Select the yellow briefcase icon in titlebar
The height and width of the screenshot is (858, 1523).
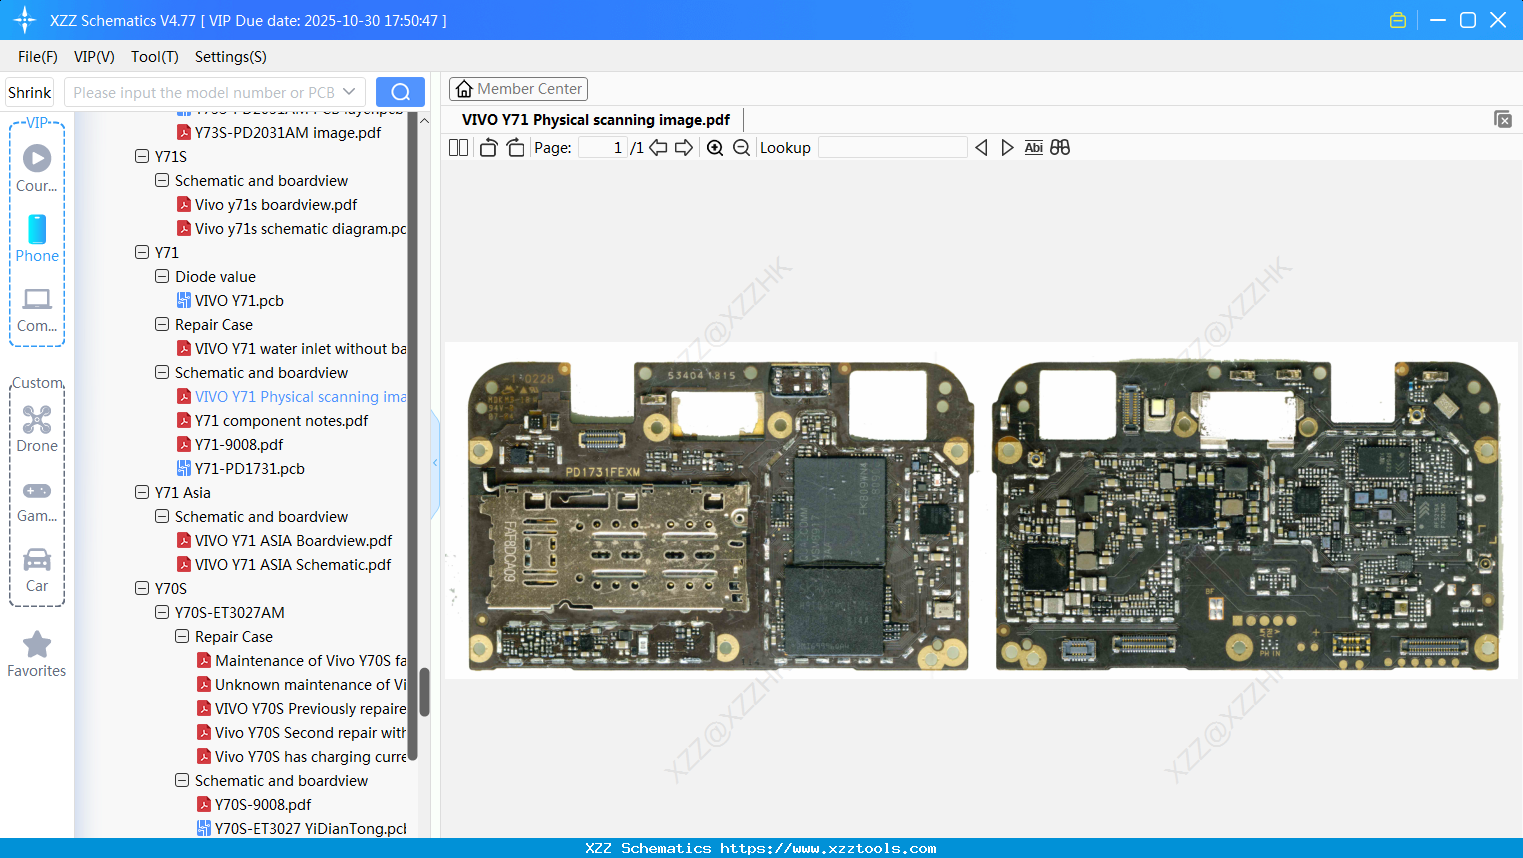[x=1397, y=19]
